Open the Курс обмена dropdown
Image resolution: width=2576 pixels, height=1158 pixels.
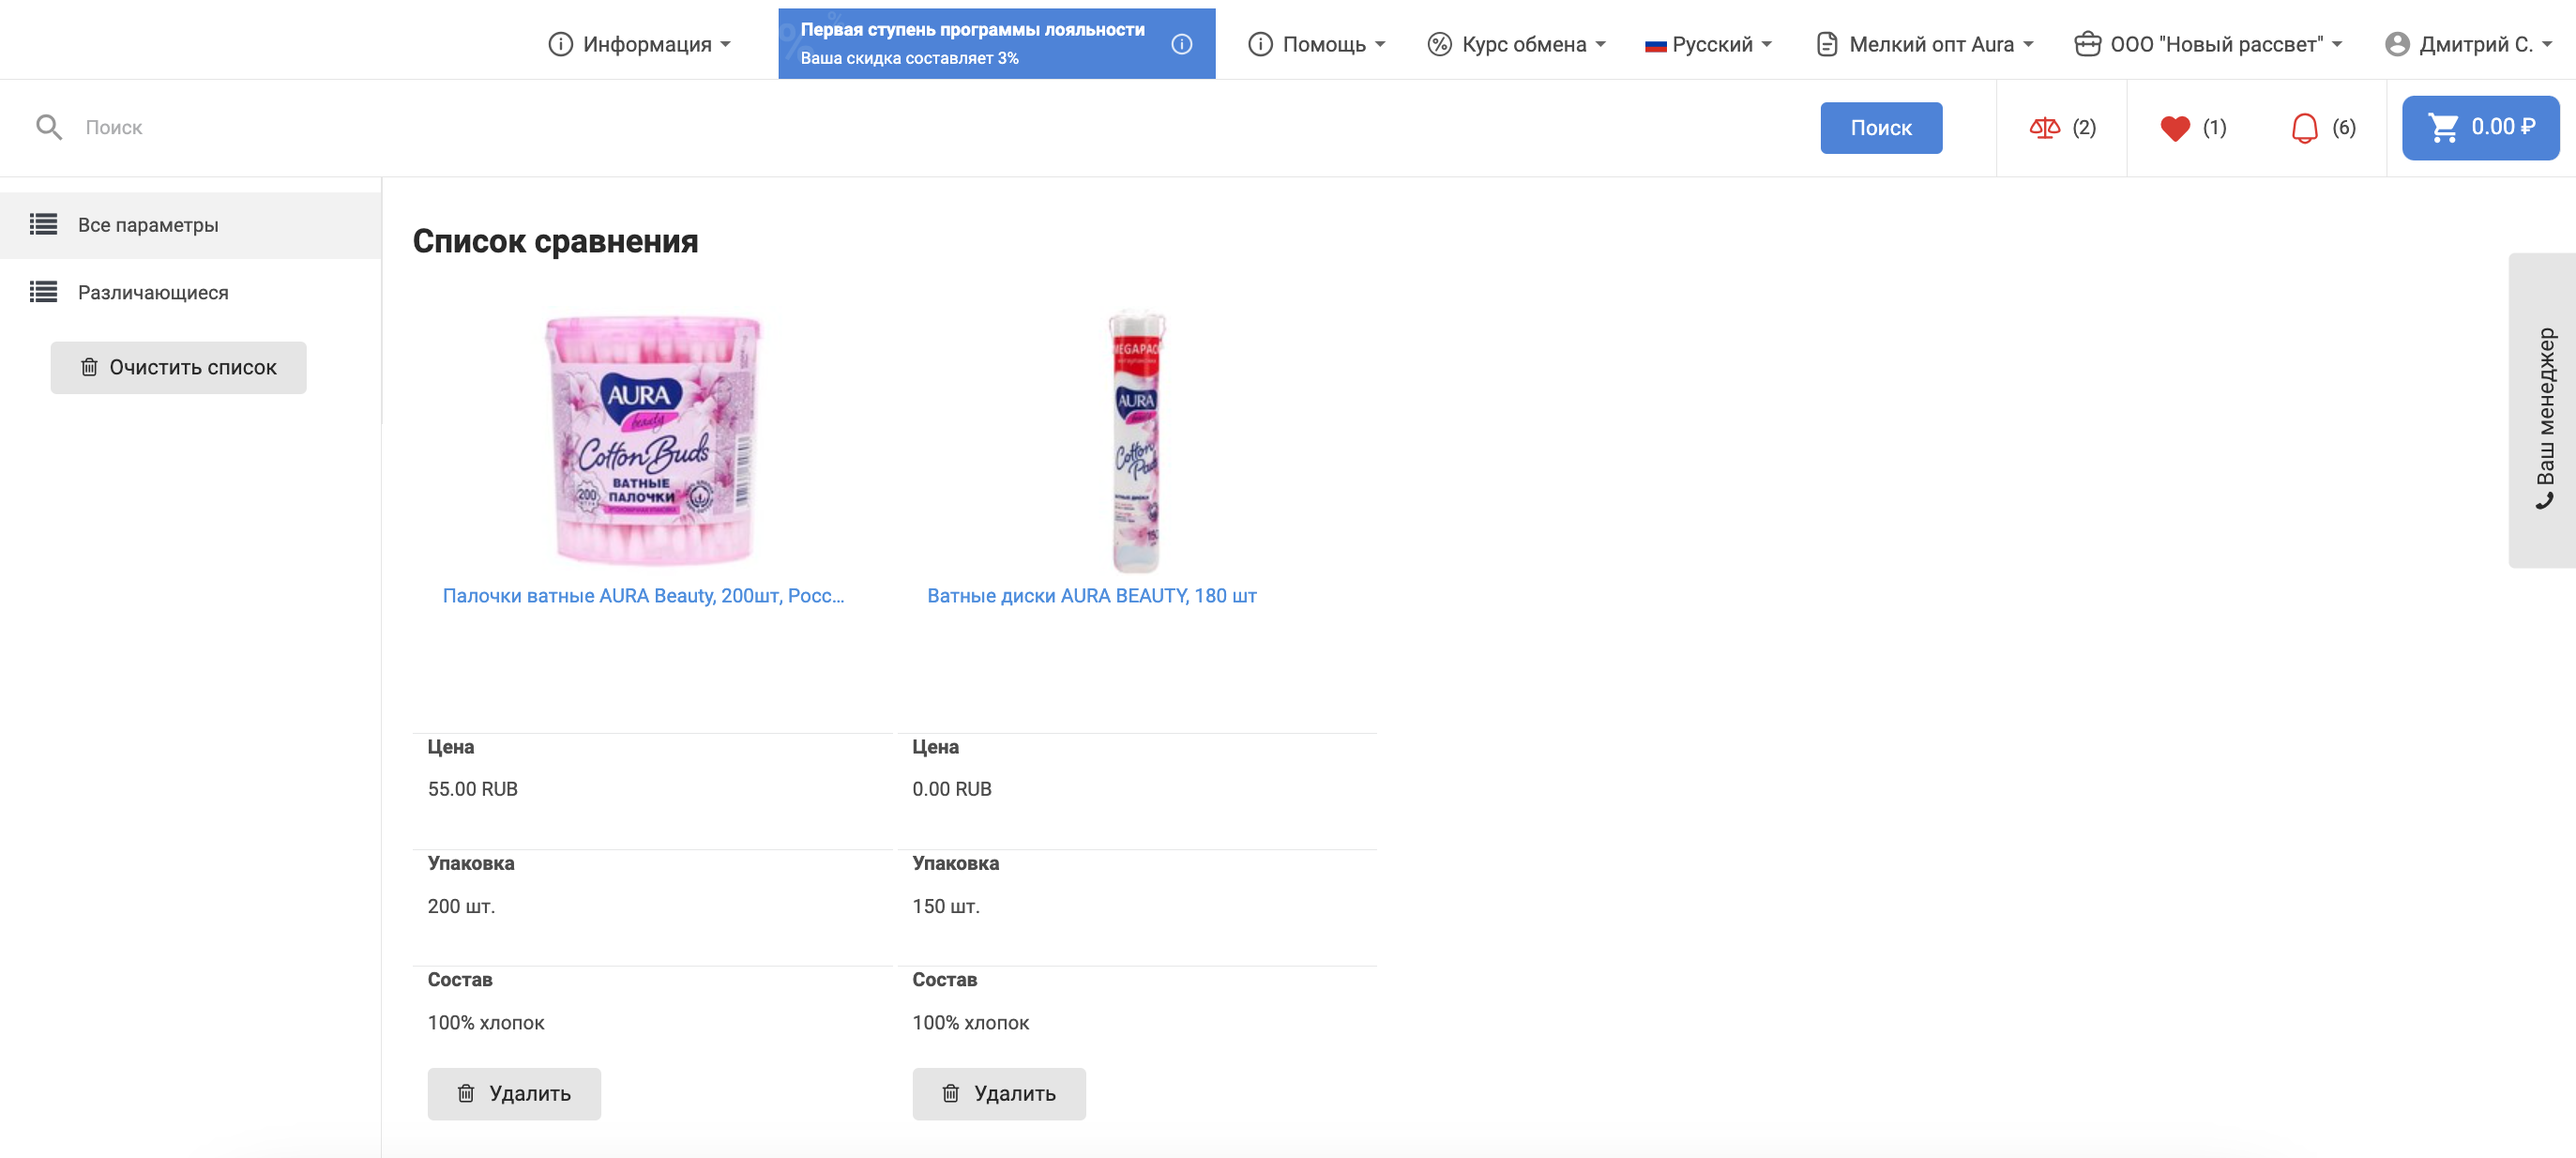click(x=1516, y=44)
